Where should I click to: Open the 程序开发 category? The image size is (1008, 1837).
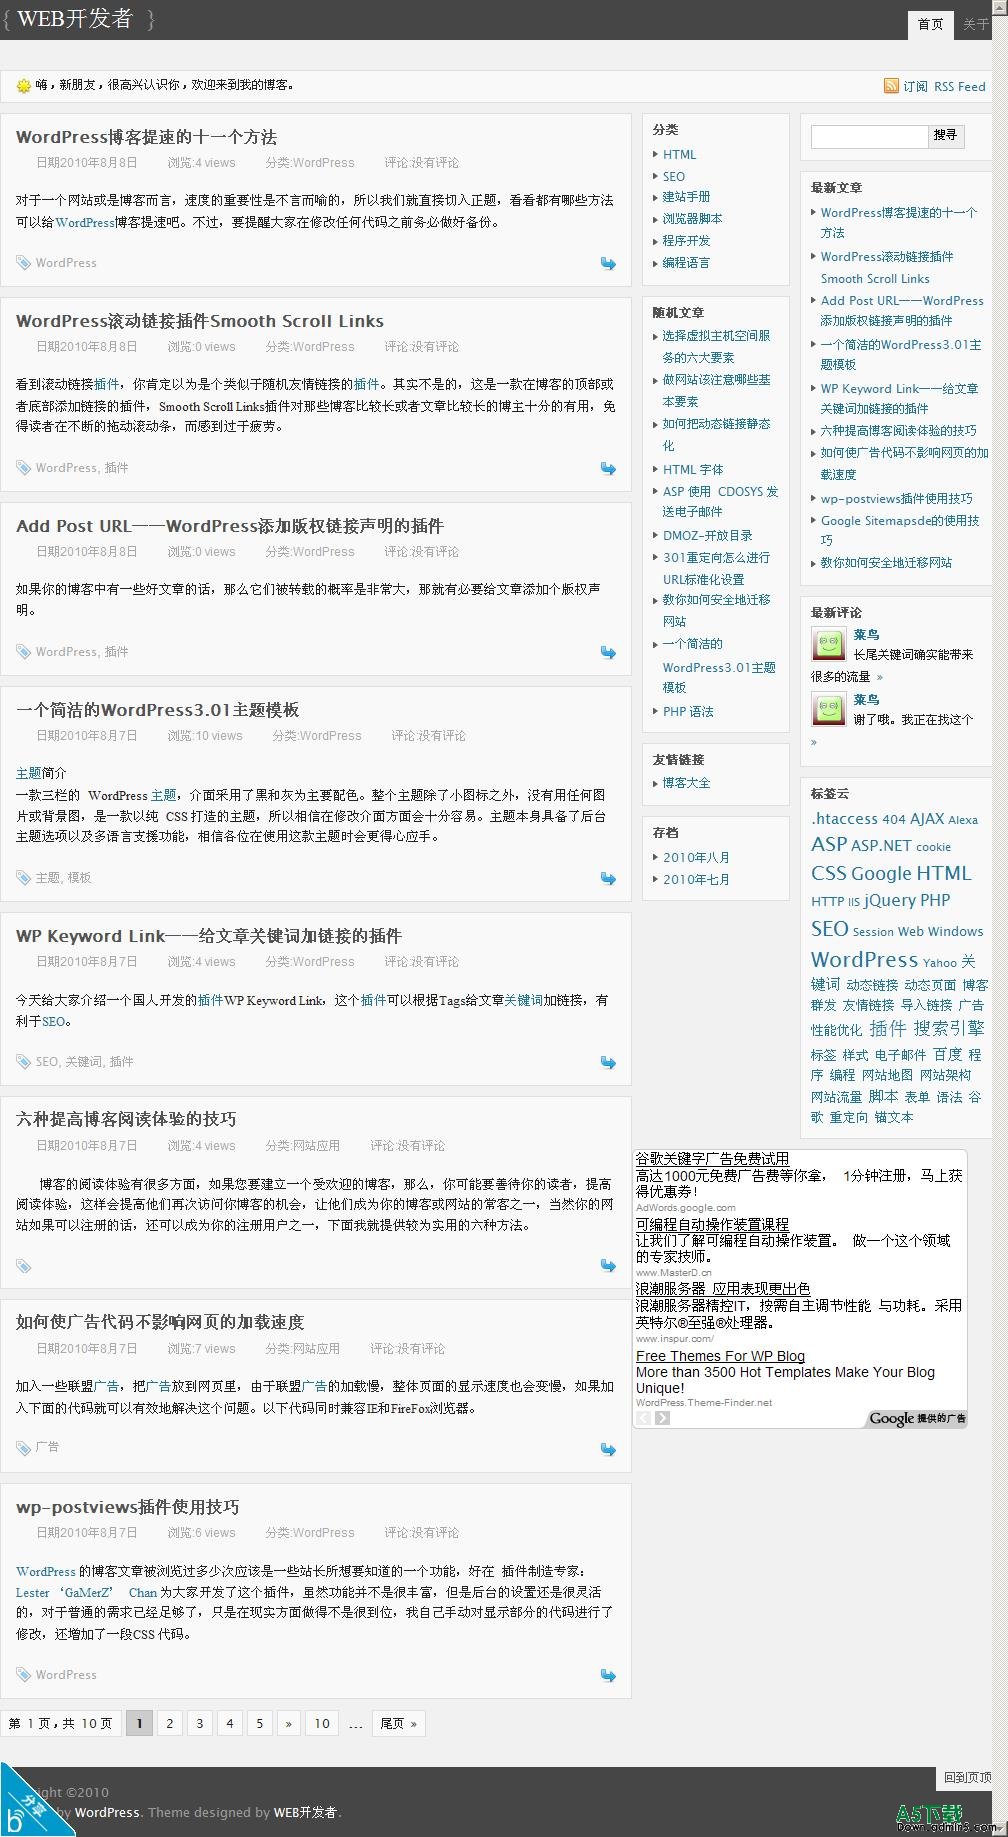(686, 241)
